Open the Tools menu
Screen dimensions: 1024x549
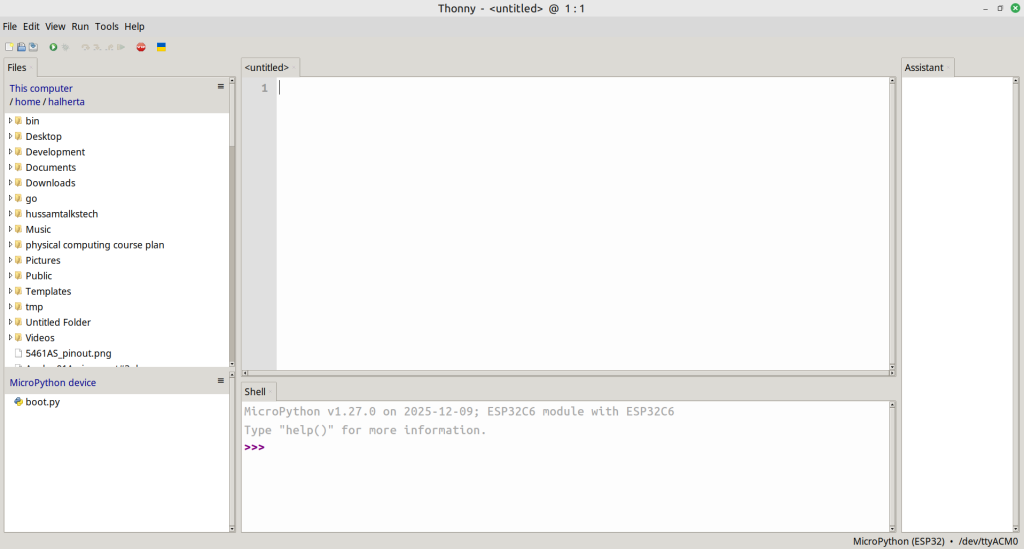[x=106, y=26]
